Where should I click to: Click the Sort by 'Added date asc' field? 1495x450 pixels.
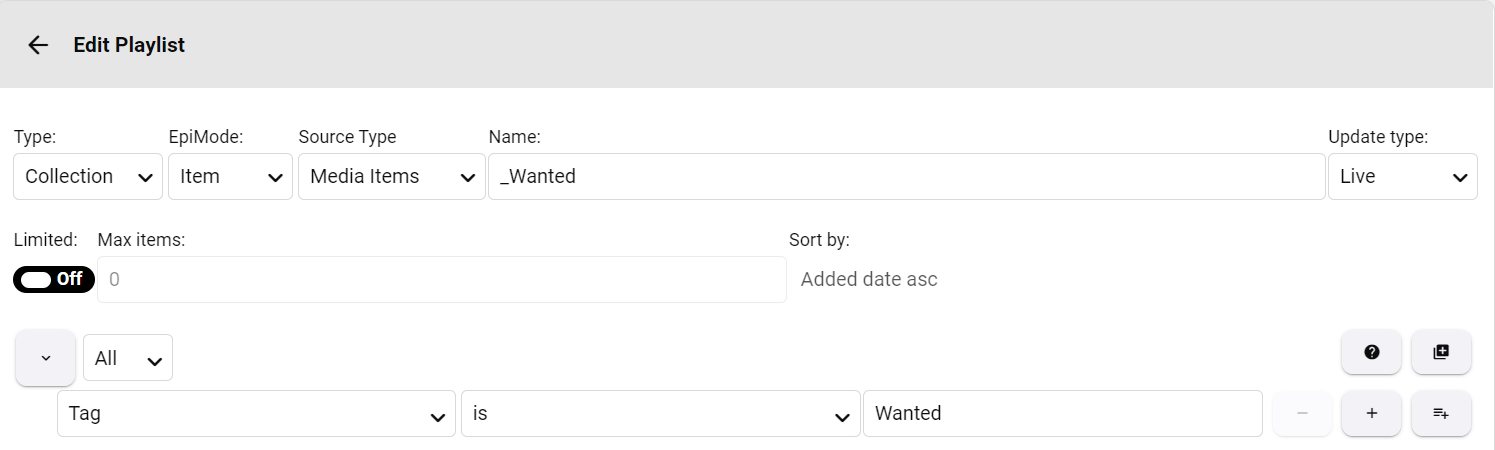tap(869, 280)
